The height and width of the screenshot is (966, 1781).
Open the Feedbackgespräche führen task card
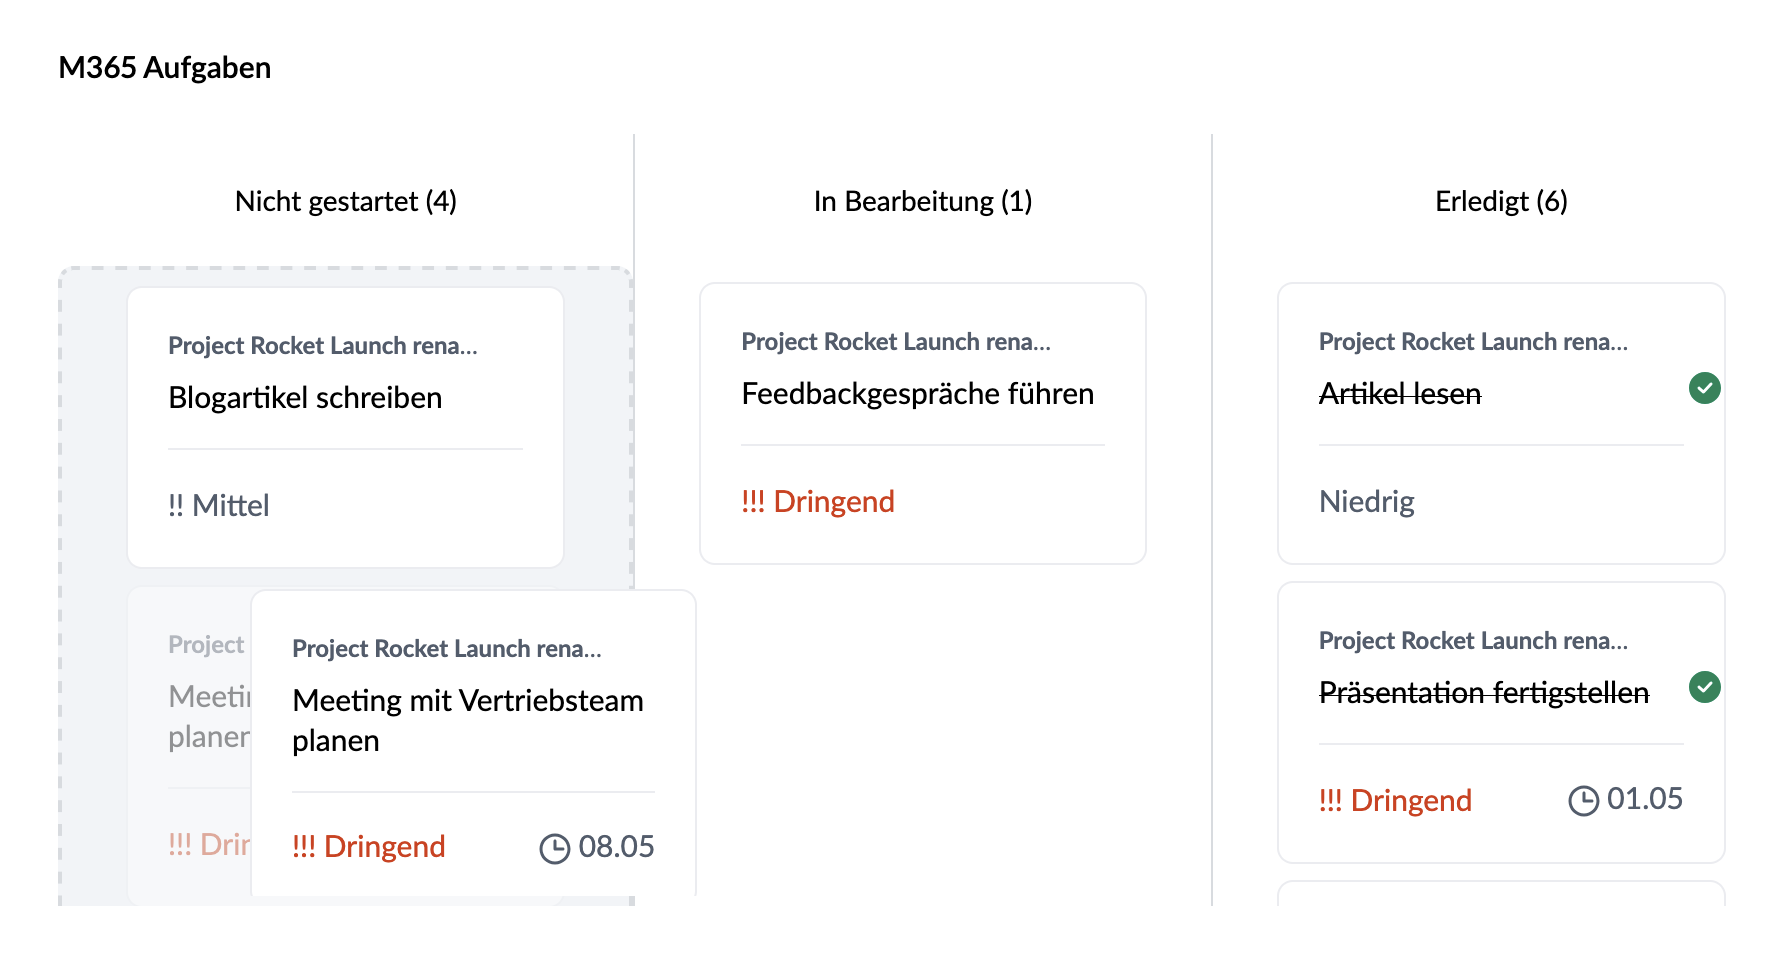(x=922, y=424)
